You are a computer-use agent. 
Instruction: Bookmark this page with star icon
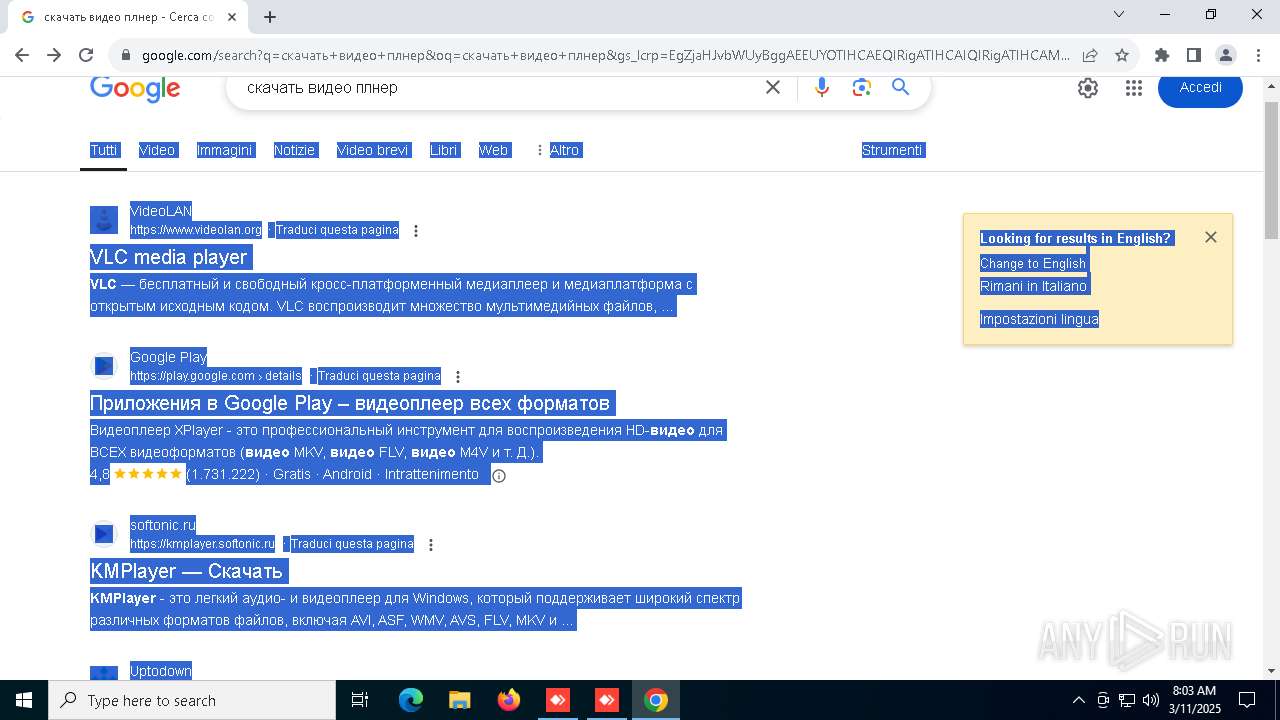[x=1122, y=55]
